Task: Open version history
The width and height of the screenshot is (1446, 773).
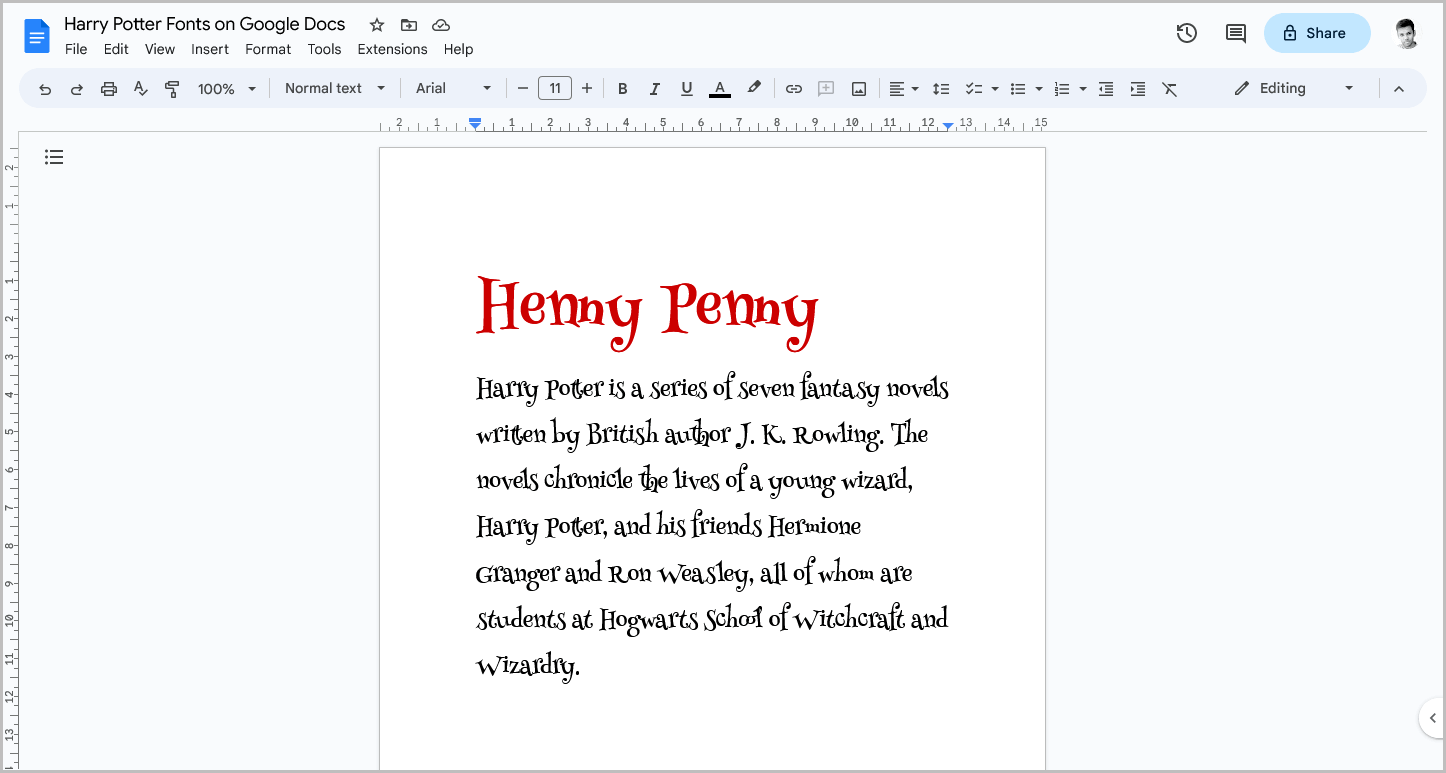Action: (1186, 33)
